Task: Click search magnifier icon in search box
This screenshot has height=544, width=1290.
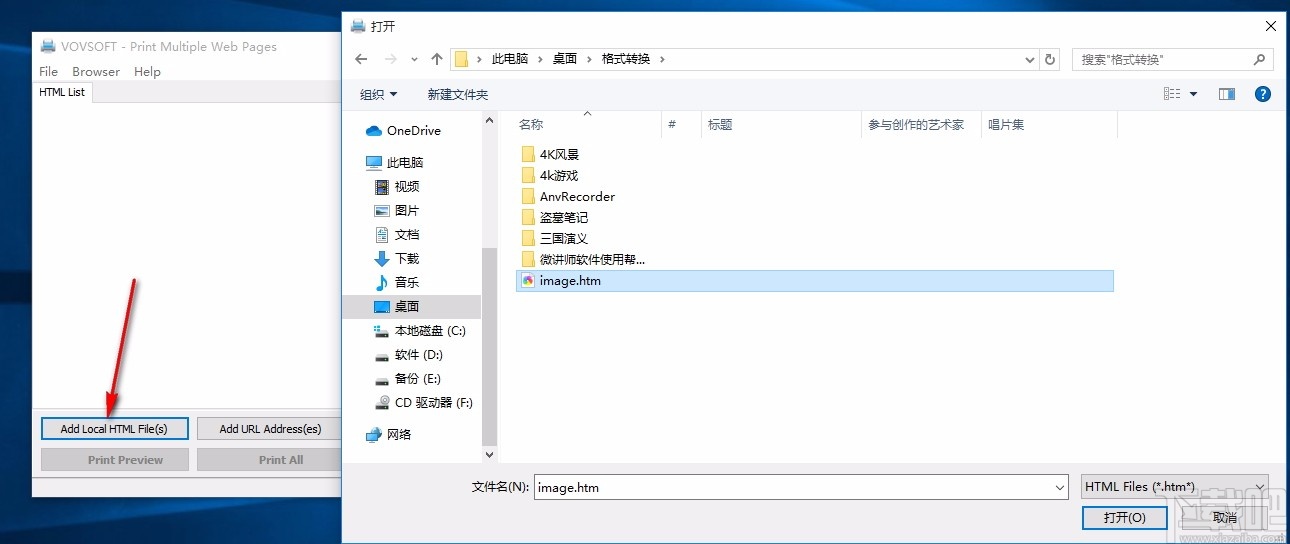Action: pos(1261,59)
